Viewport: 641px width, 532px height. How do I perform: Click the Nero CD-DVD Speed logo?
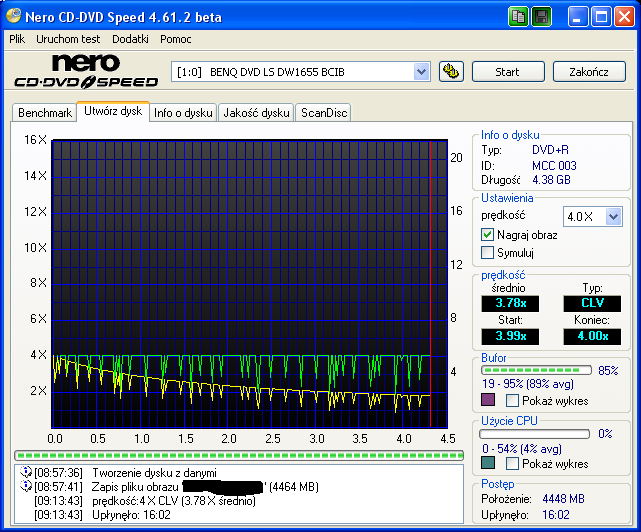tap(86, 72)
